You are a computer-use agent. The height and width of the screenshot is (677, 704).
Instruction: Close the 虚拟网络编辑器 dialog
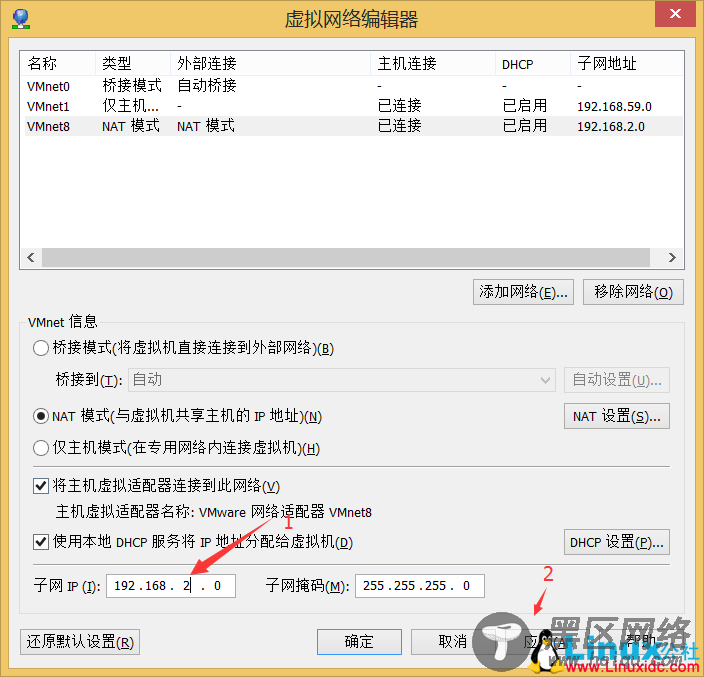click(x=675, y=14)
